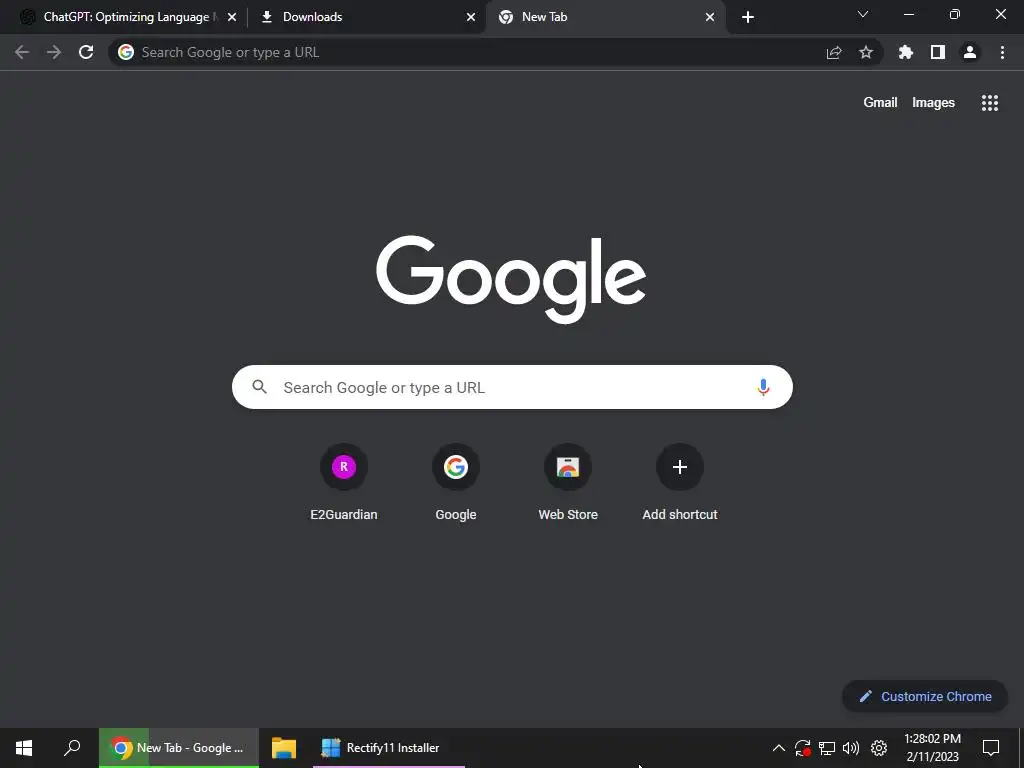
Task: Open the volume tray icon
Action: (x=851, y=748)
